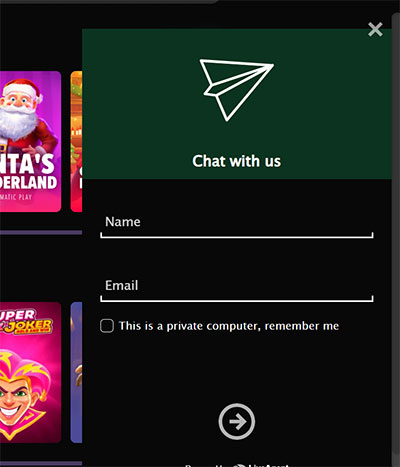Click 'This is a private computer, remember me' label
The height and width of the screenshot is (467, 400).
coord(229,326)
